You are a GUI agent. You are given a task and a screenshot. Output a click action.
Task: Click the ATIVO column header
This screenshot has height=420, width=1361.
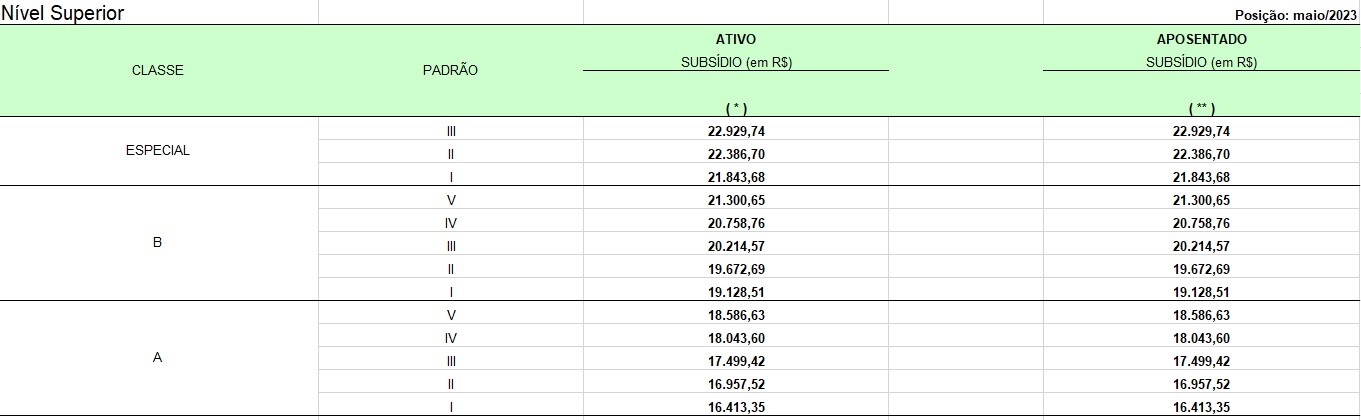735,39
